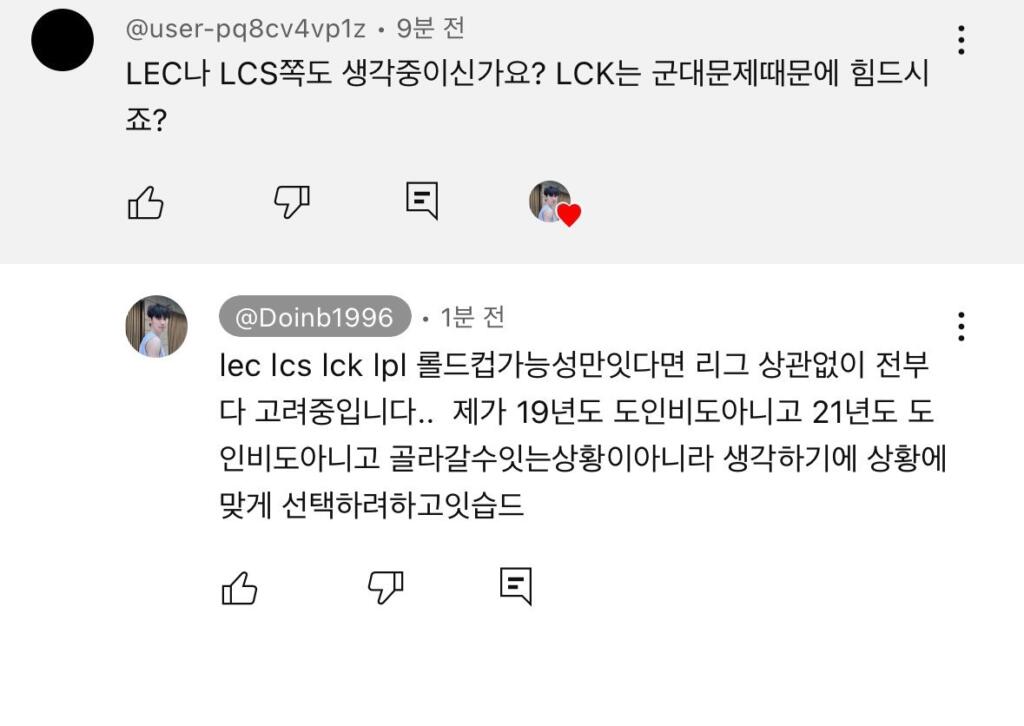Open reply box under @Doinb1996 comment
The image size is (1024, 726).
515,586
